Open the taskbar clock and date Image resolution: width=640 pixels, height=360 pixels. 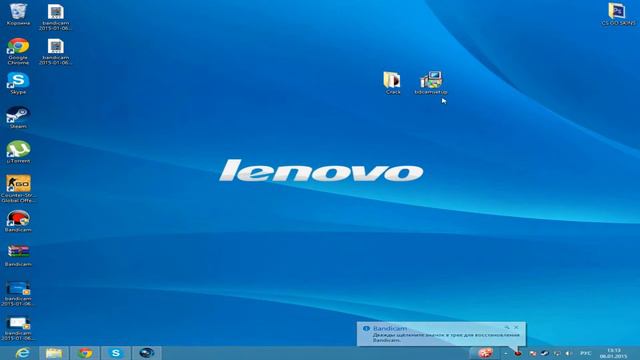(613, 353)
